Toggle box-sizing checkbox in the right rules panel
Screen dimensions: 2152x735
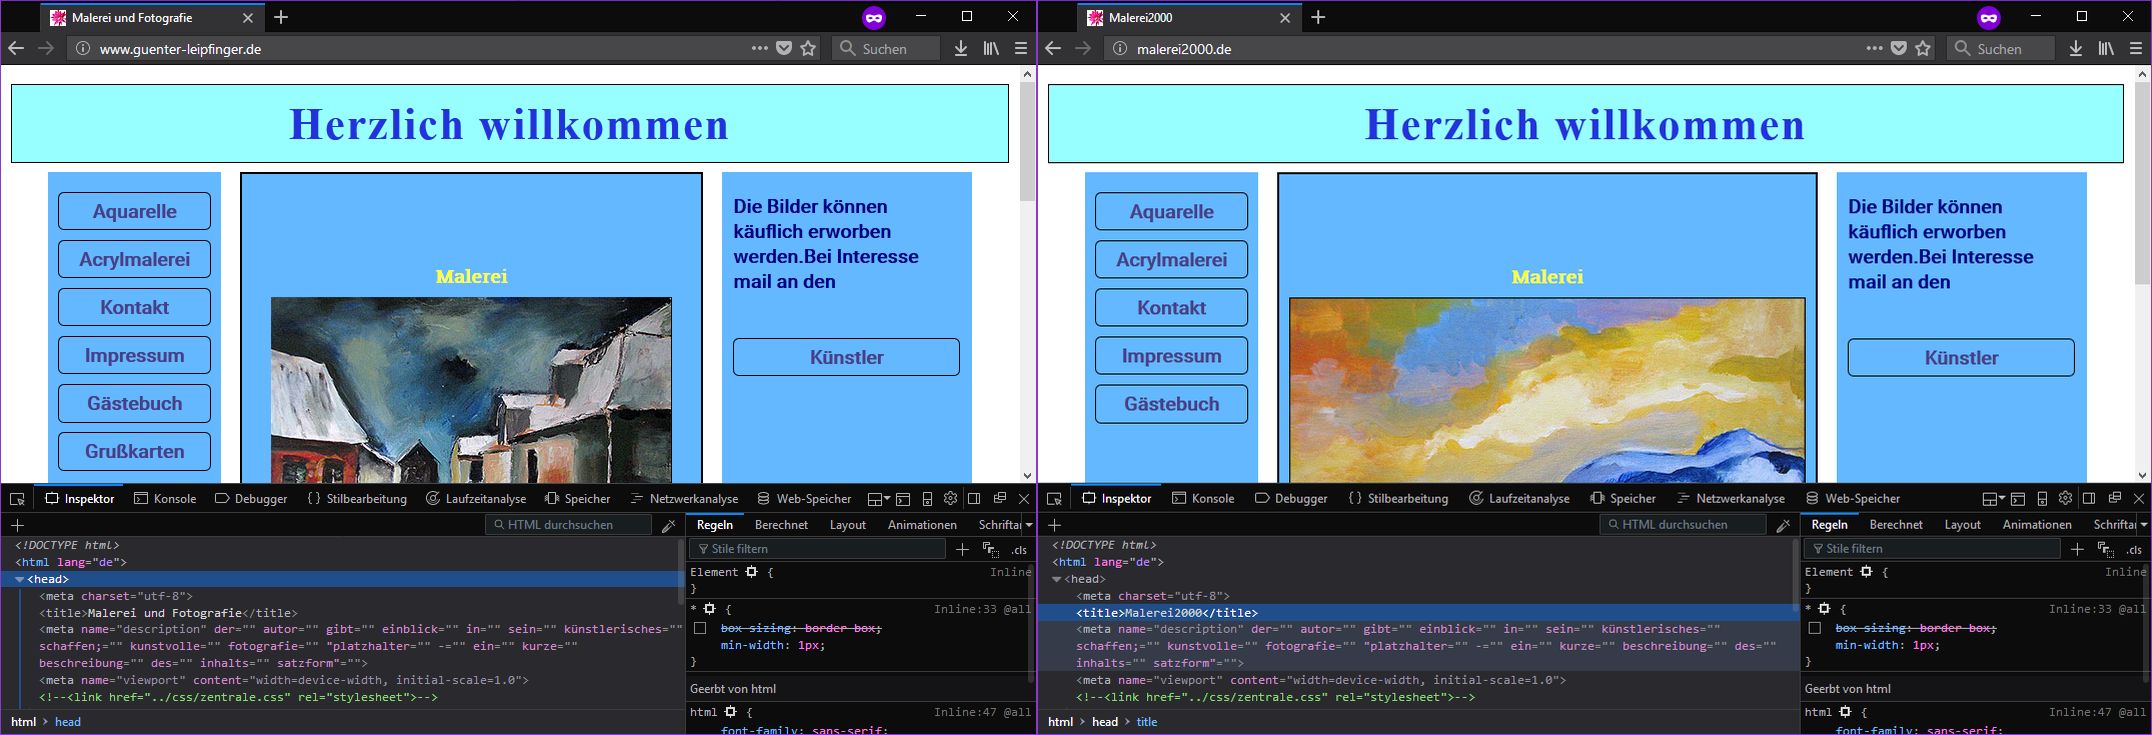(1815, 628)
